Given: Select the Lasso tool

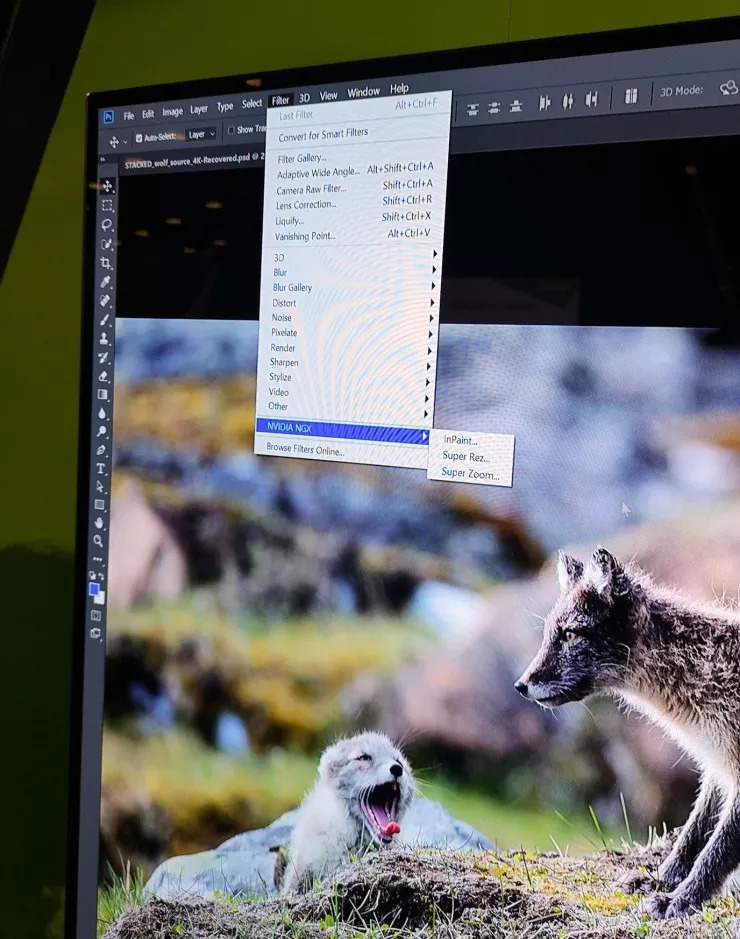Looking at the screenshot, I should click(x=107, y=225).
